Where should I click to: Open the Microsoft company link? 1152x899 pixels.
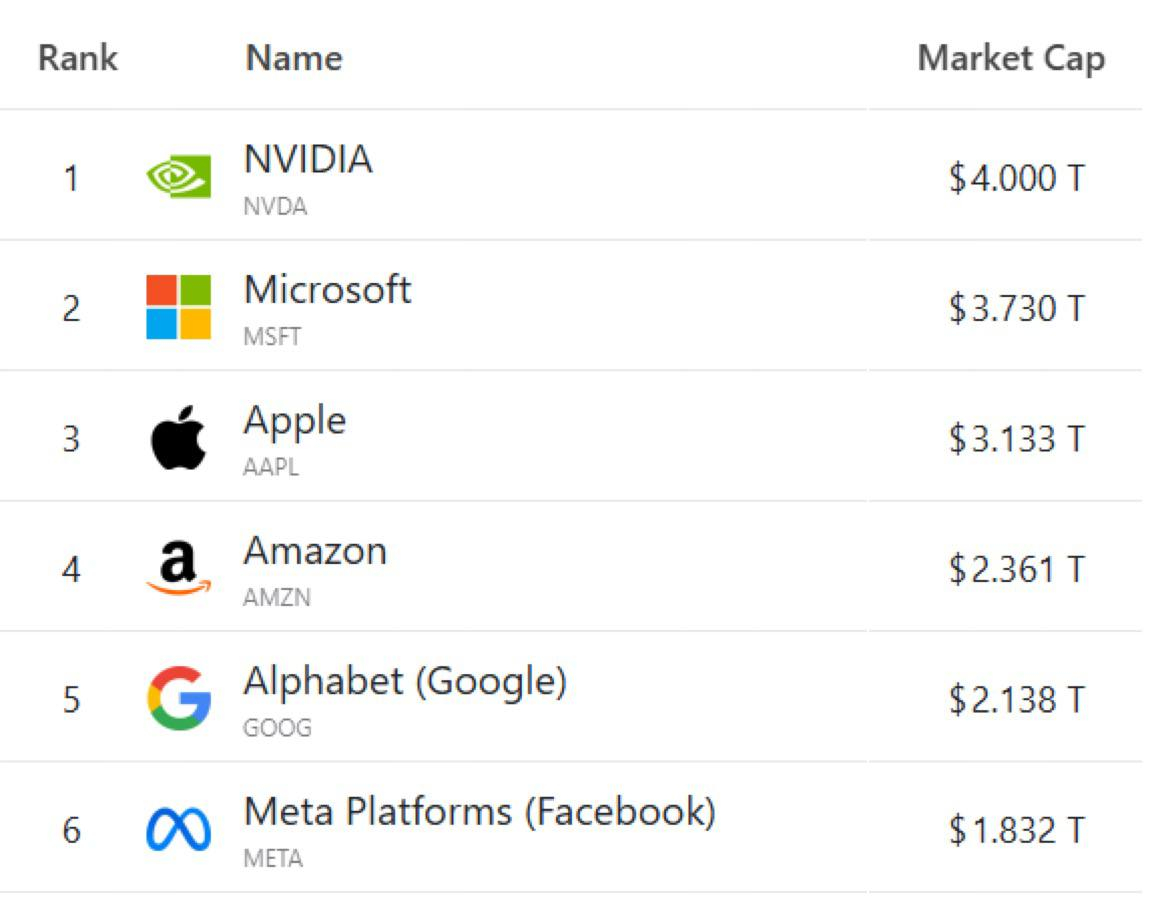click(327, 290)
